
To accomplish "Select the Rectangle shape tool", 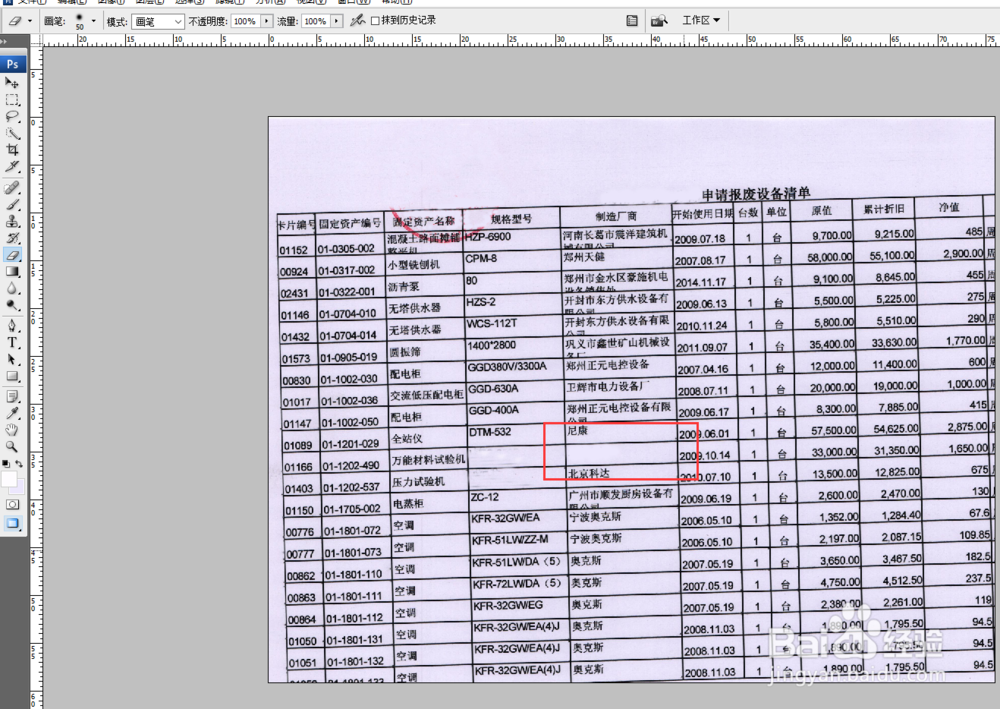I will (x=12, y=376).
